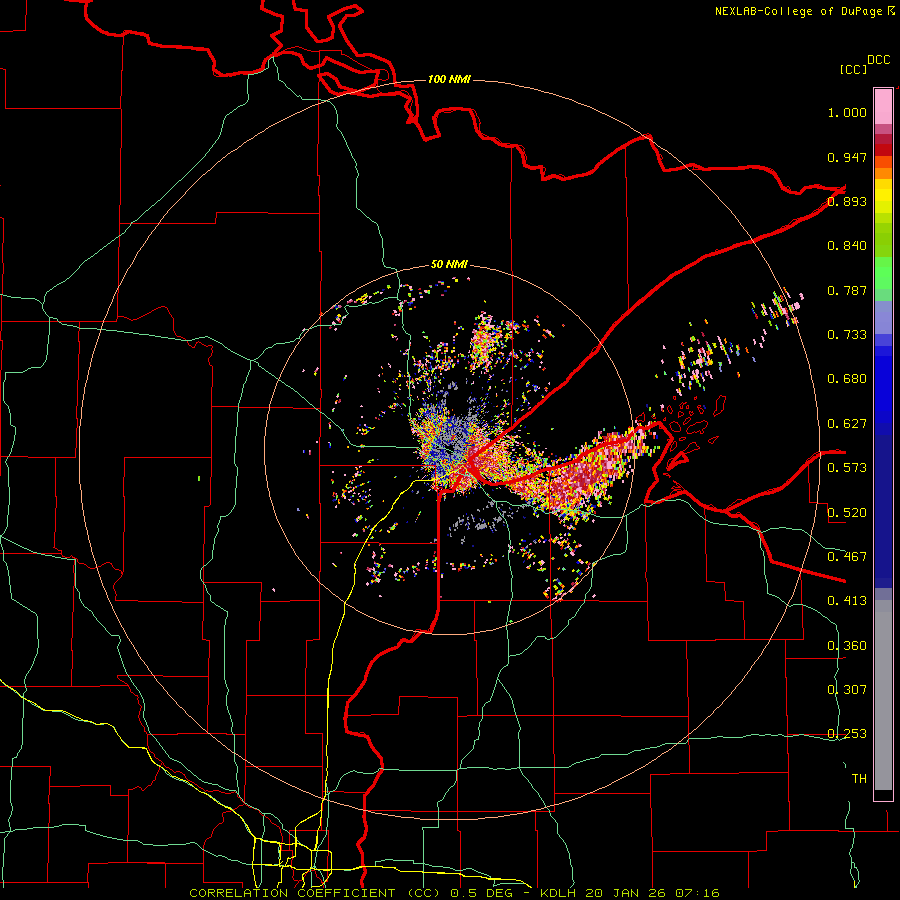The width and height of the screenshot is (900, 900).
Task: Pick the lavender color bar segment
Action: [883, 317]
